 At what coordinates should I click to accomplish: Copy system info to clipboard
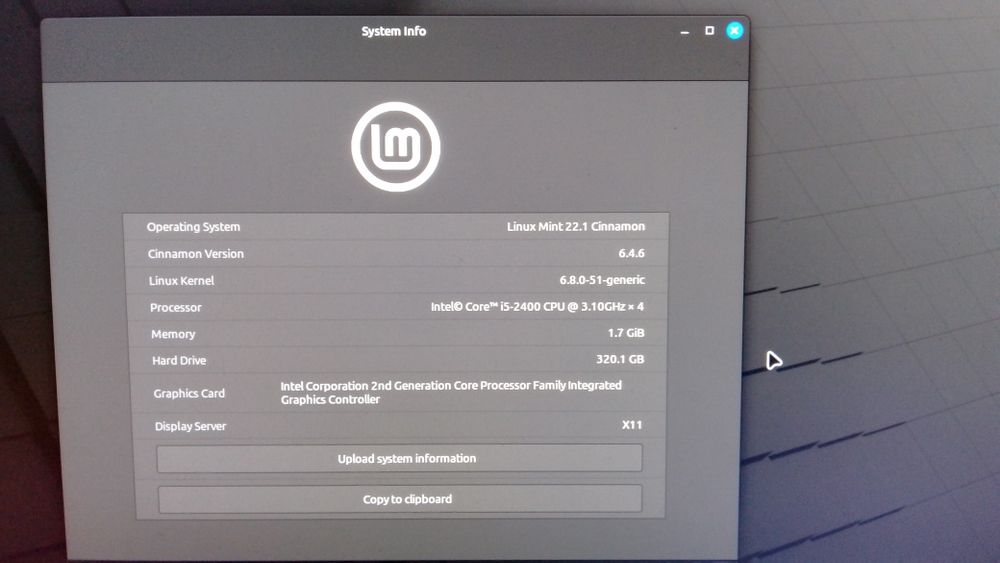[x=401, y=499]
